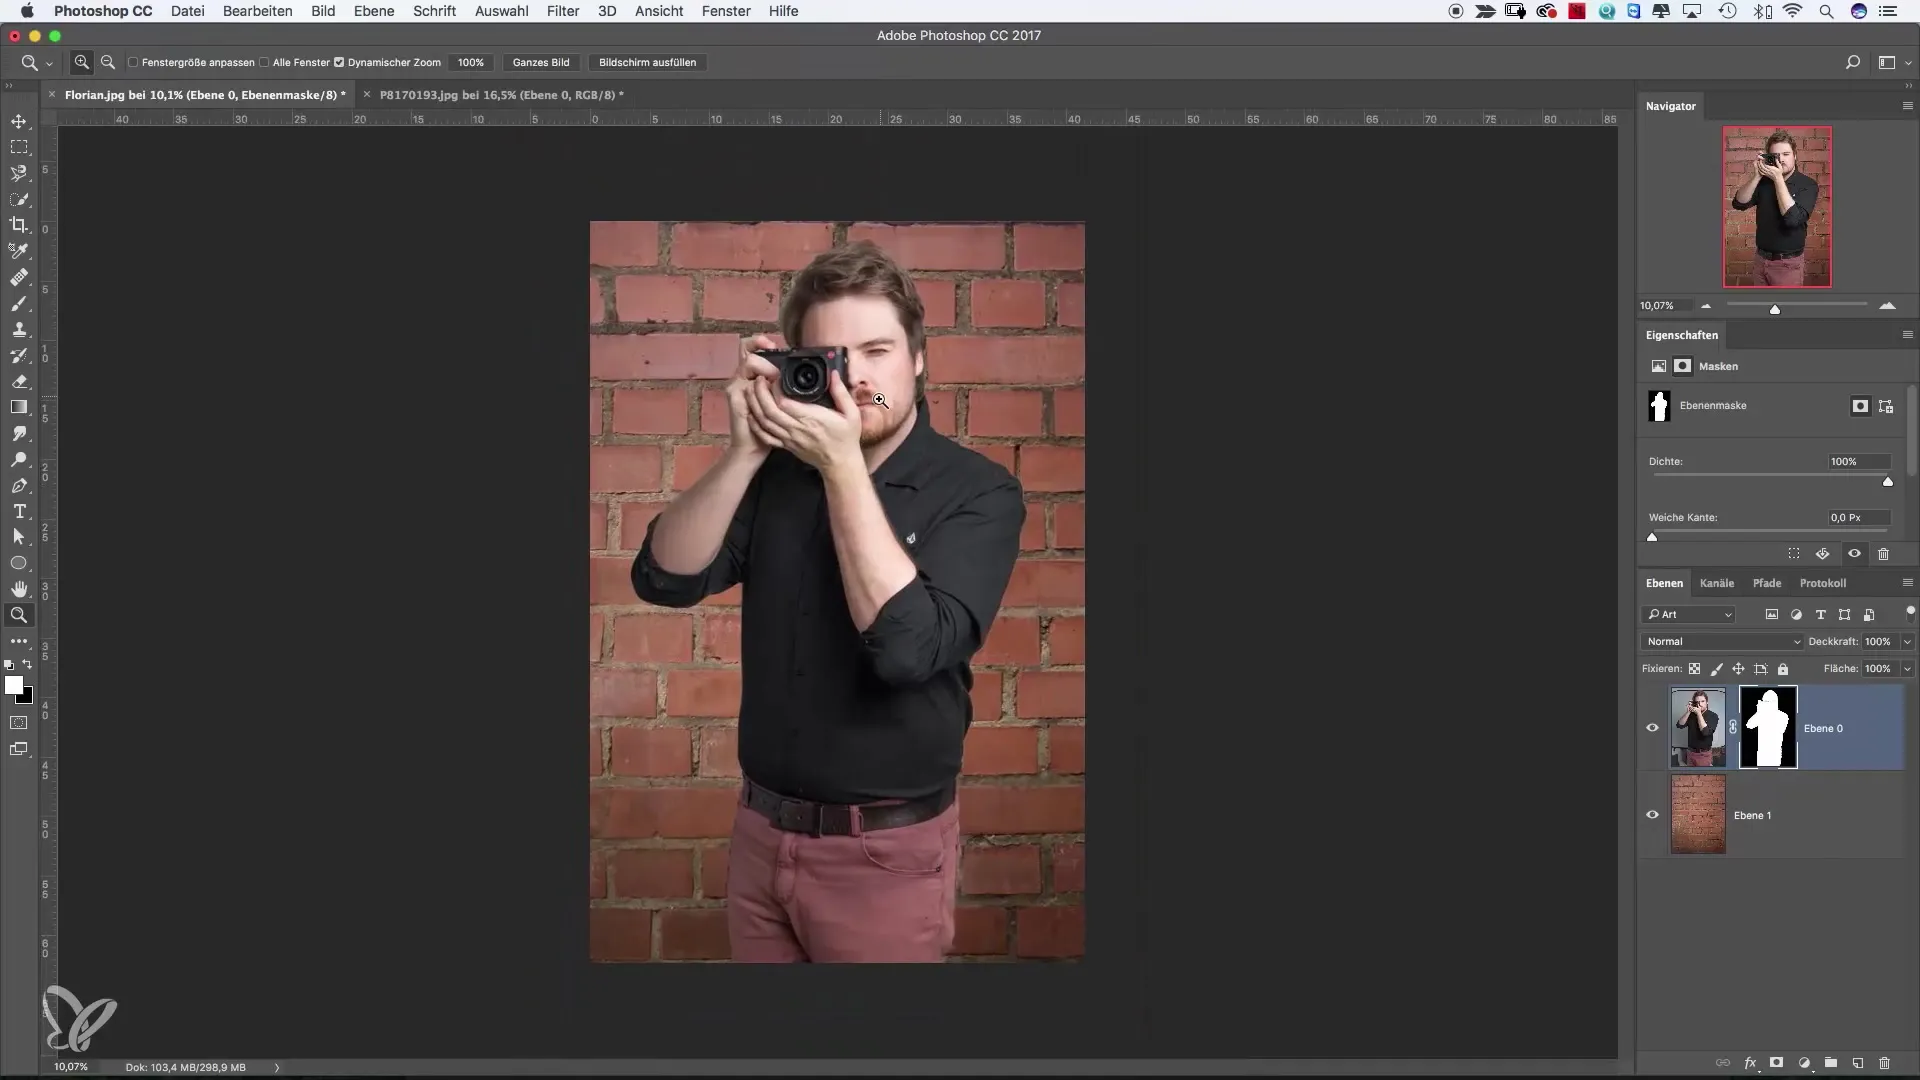The image size is (1920, 1080).
Task: Click the 100% zoom button
Action: pos(471,62)
